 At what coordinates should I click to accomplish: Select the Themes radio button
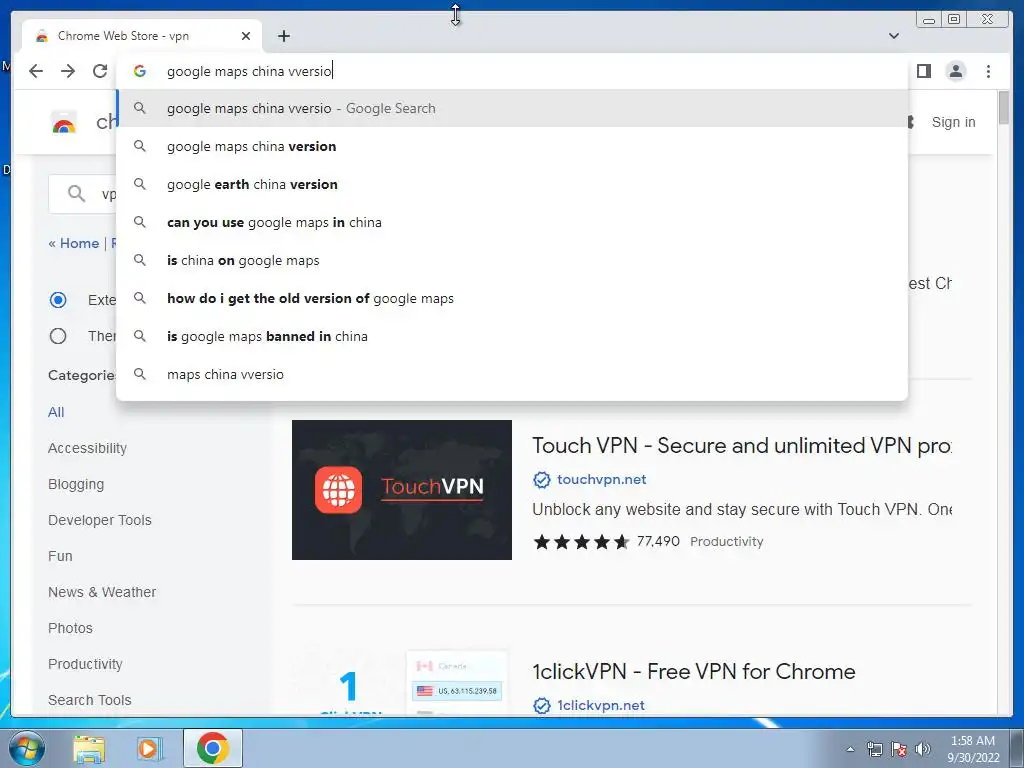coord(58,336)
